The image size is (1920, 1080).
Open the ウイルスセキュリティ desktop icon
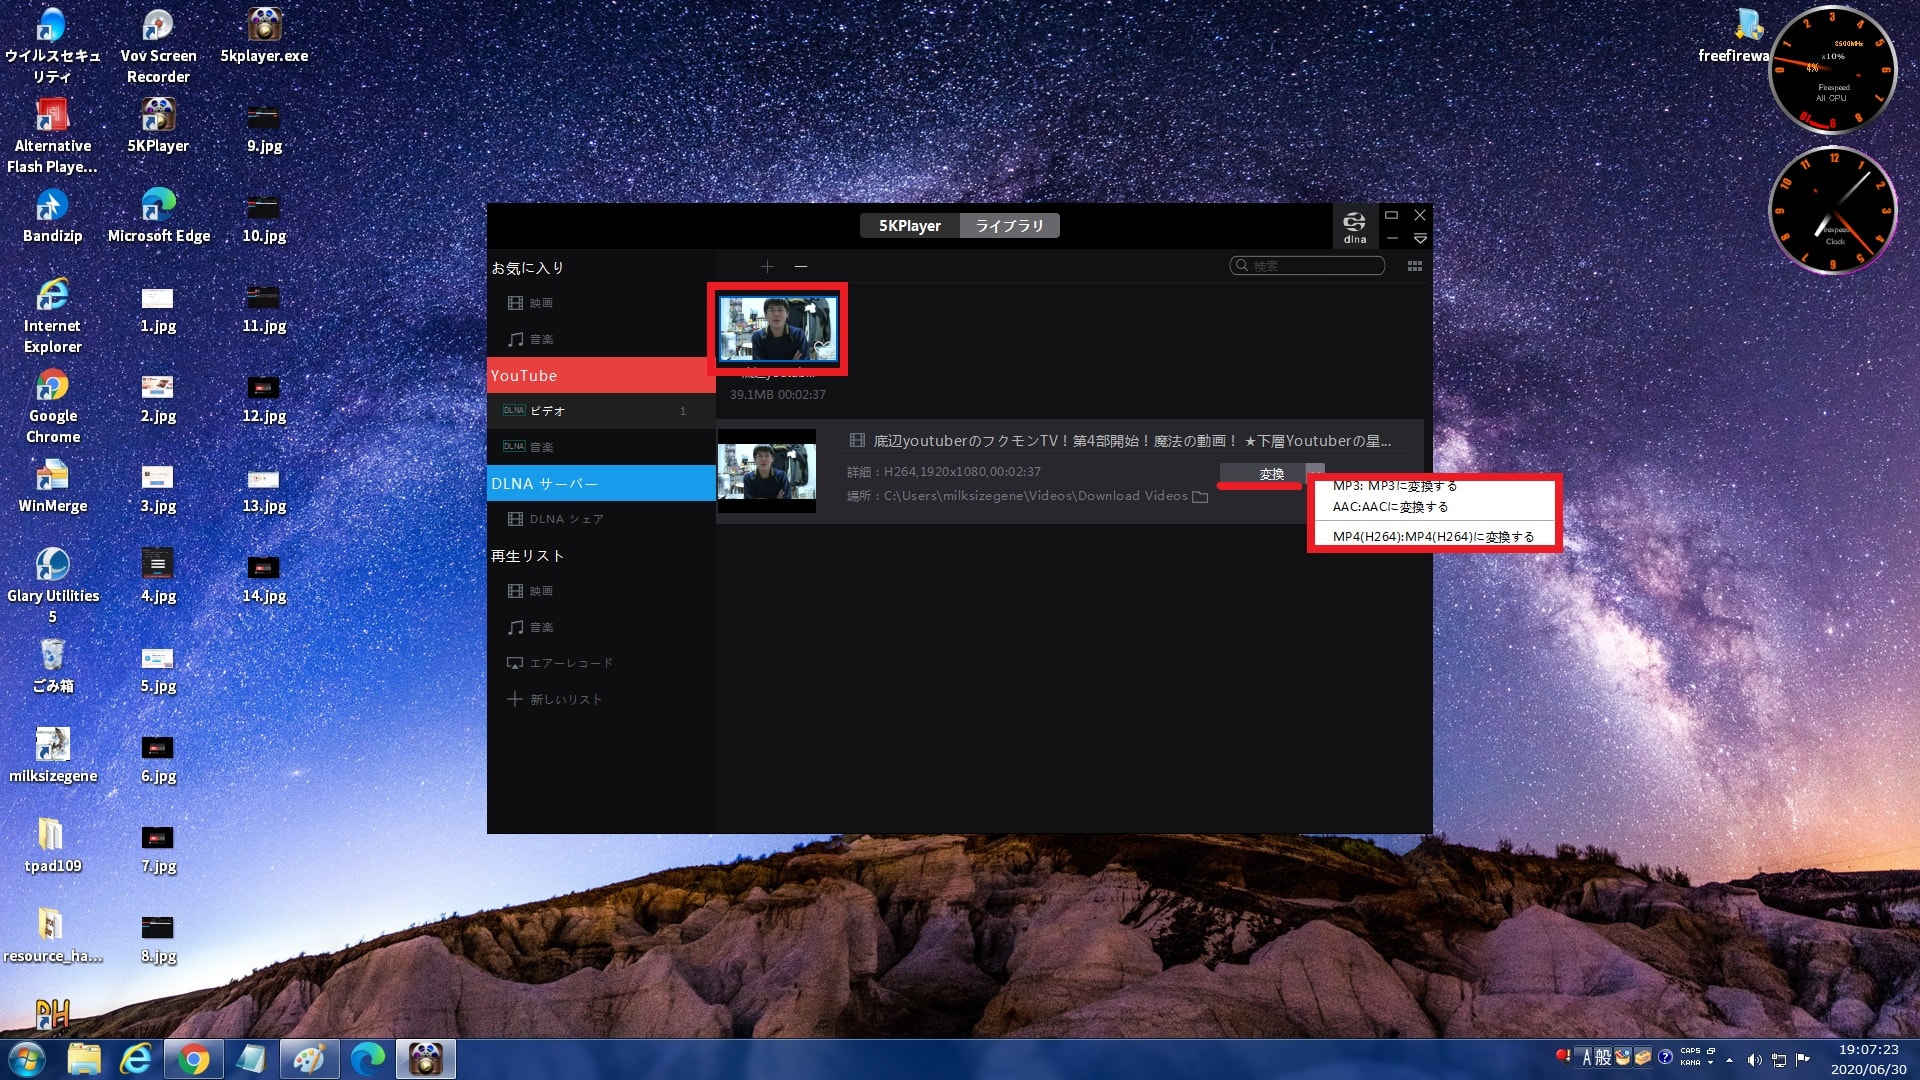(x=52, y=46)
